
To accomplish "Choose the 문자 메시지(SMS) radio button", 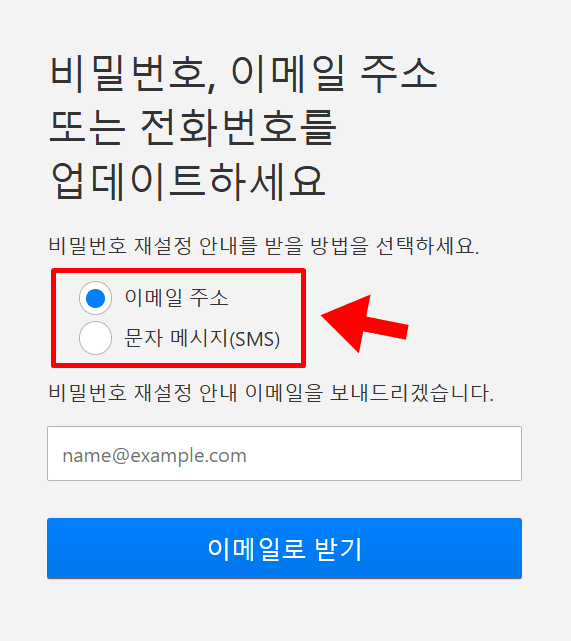I will (95, 338).
